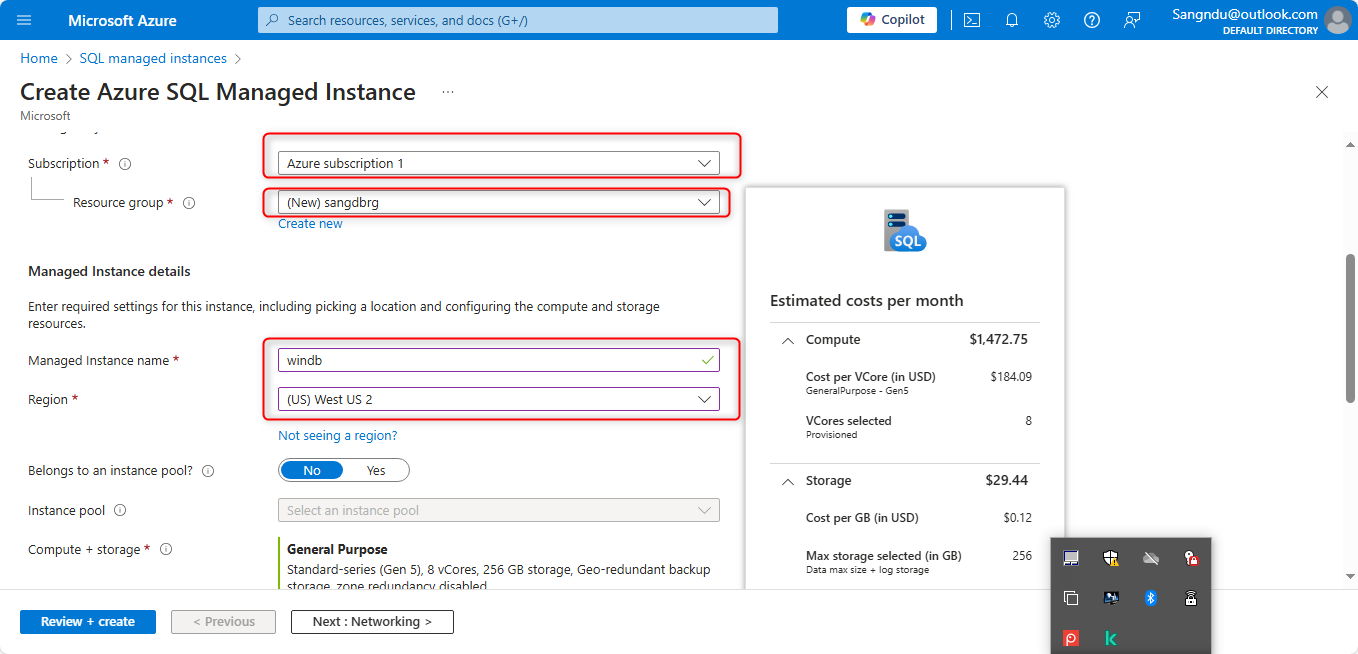Open the Subscription dropdown
This screenshot has width=1358, height=654.
tap(499, 164)
